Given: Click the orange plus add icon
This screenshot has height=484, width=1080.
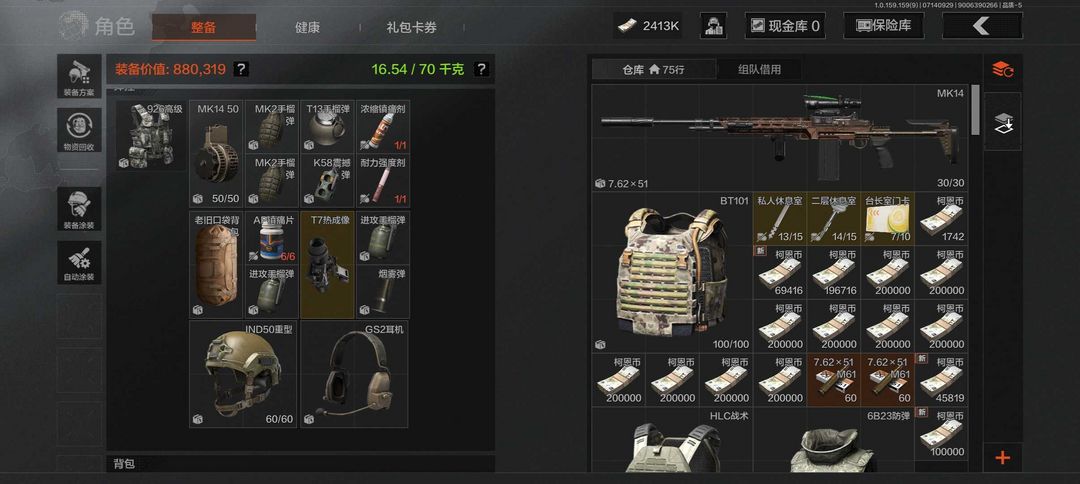Looking at the screenshot, I should tap(1002, 457).
